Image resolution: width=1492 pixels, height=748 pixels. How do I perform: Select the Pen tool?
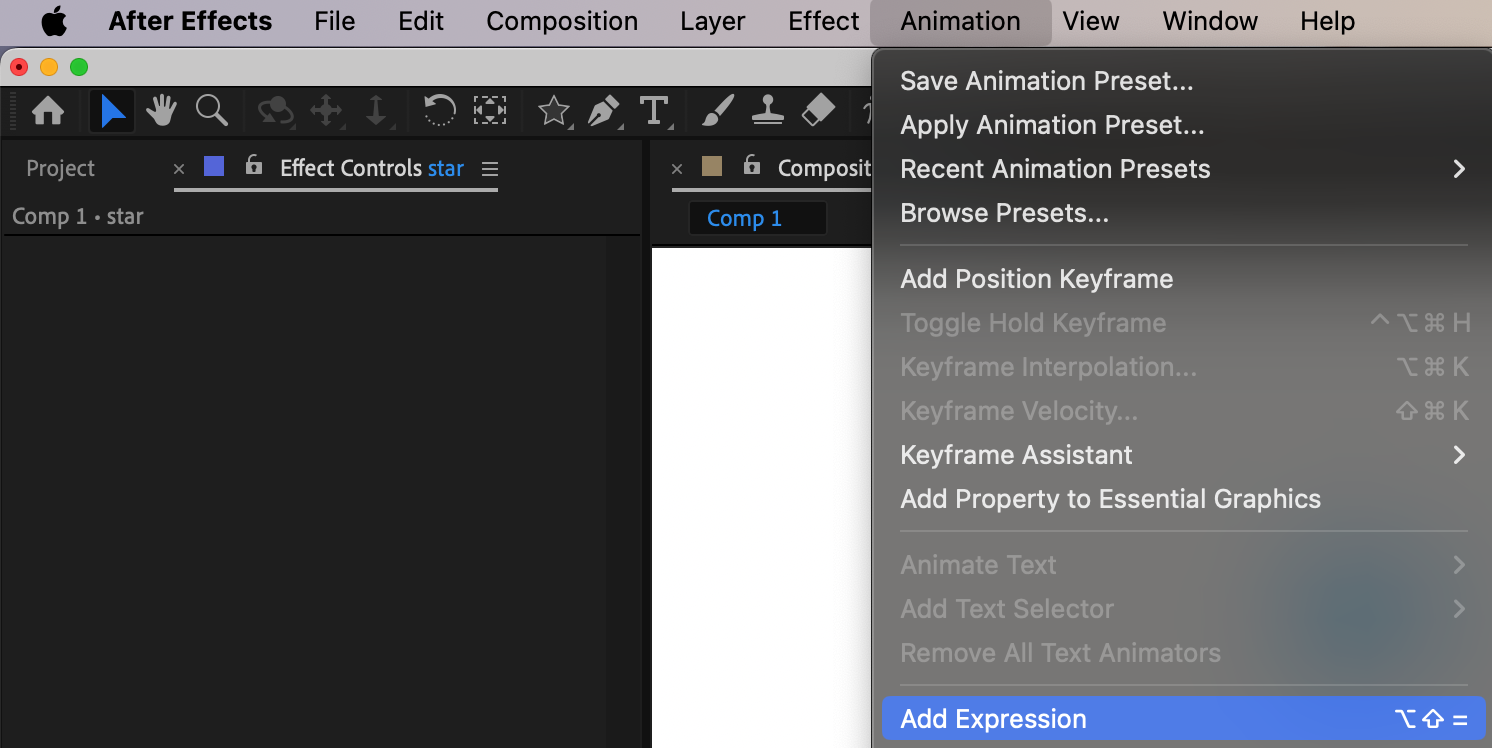tap(604, 111)
